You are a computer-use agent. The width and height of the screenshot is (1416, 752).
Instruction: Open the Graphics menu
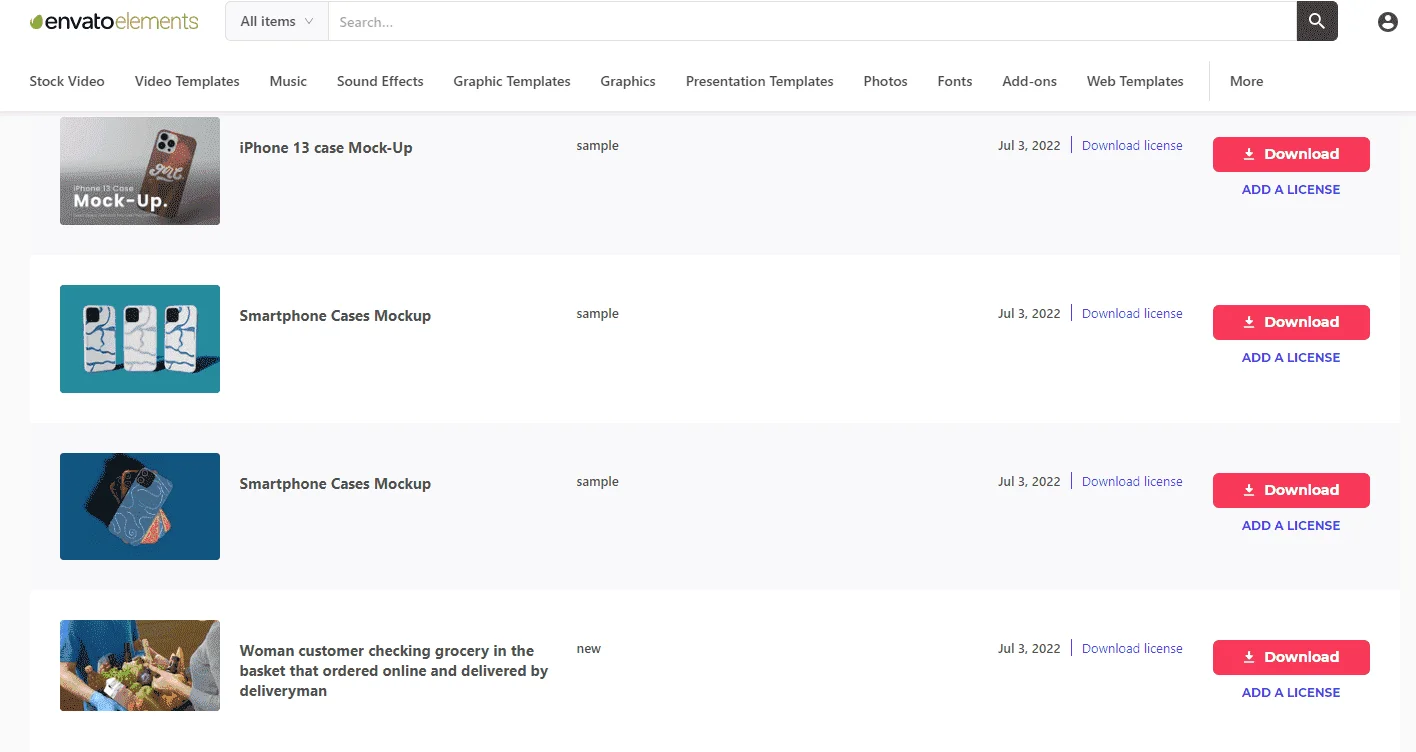[x=628, y=81]
